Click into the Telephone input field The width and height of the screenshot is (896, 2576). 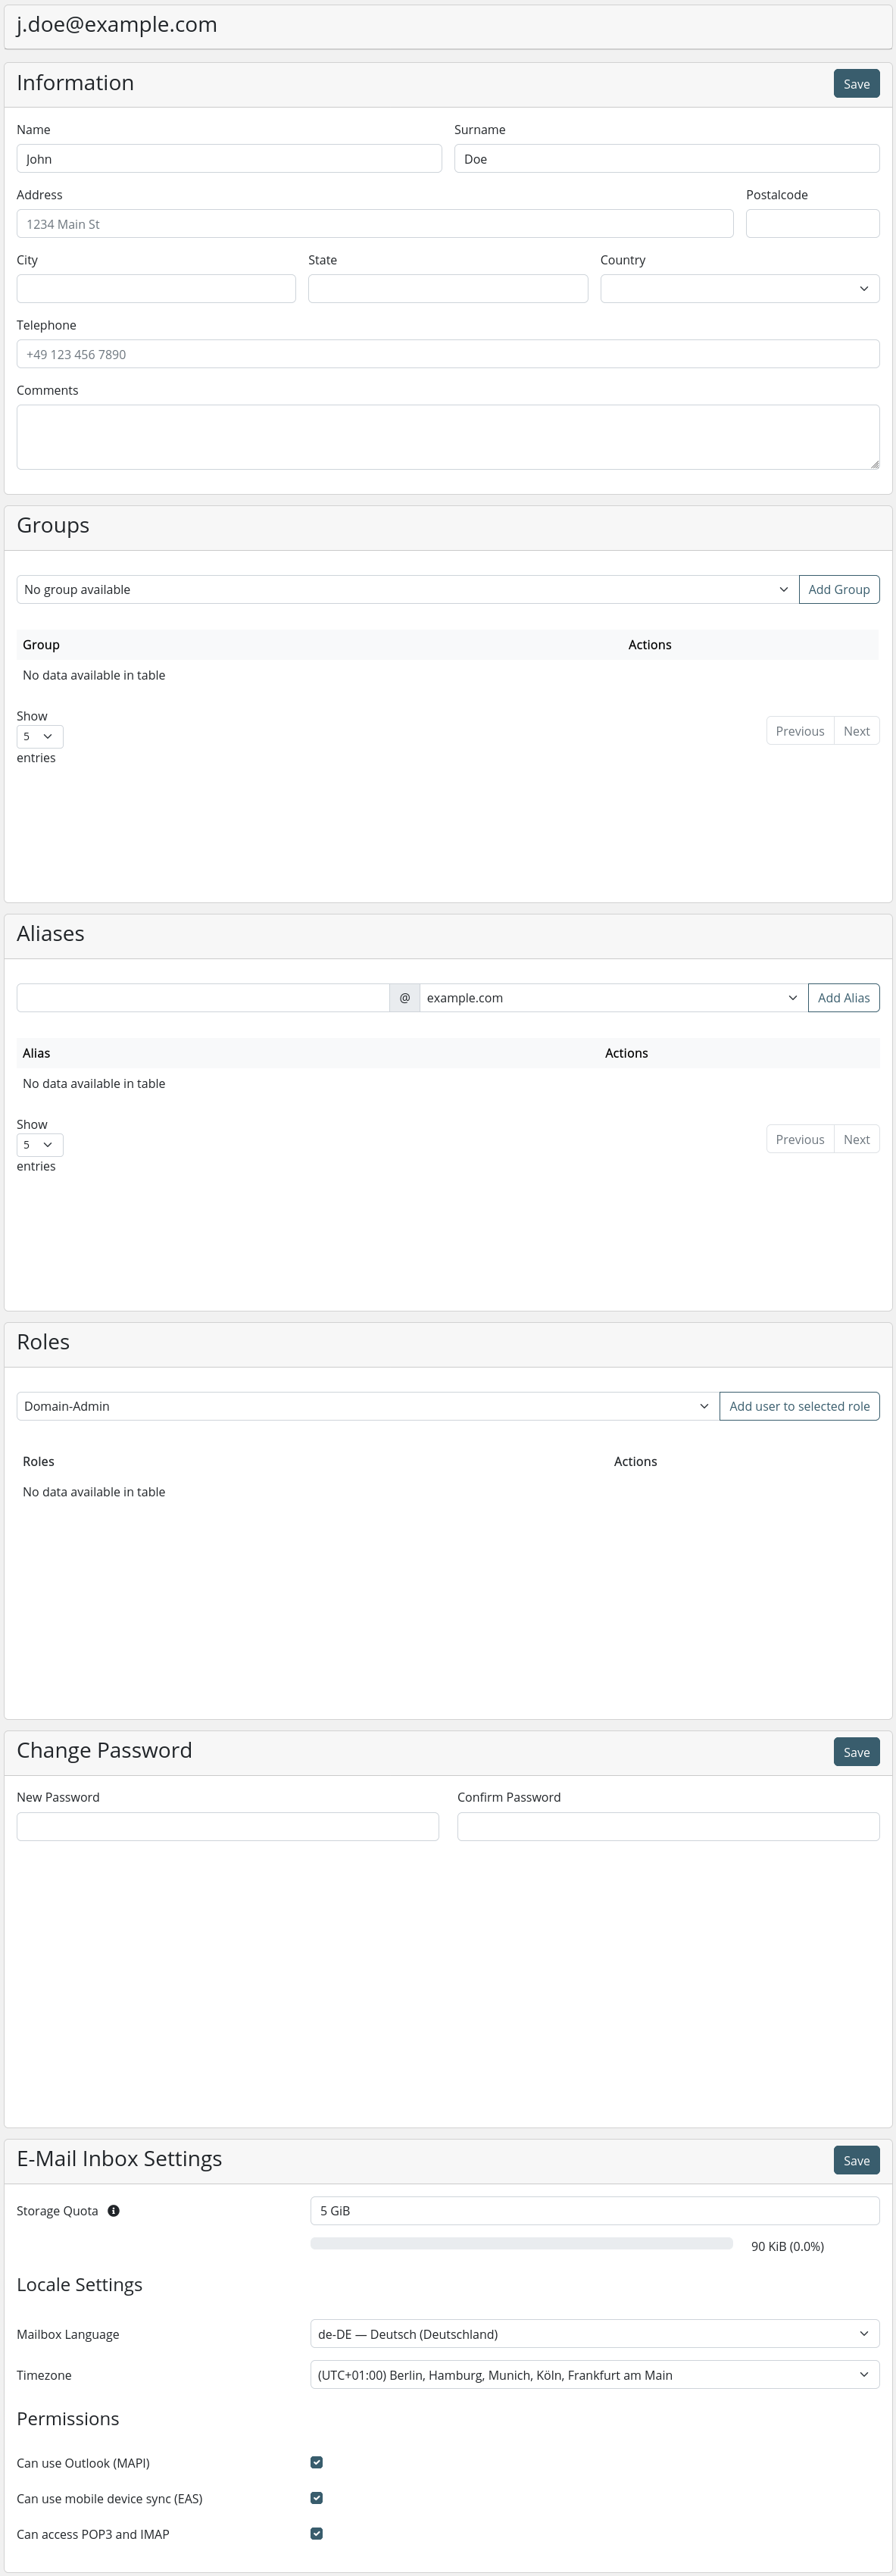point(447,354)
